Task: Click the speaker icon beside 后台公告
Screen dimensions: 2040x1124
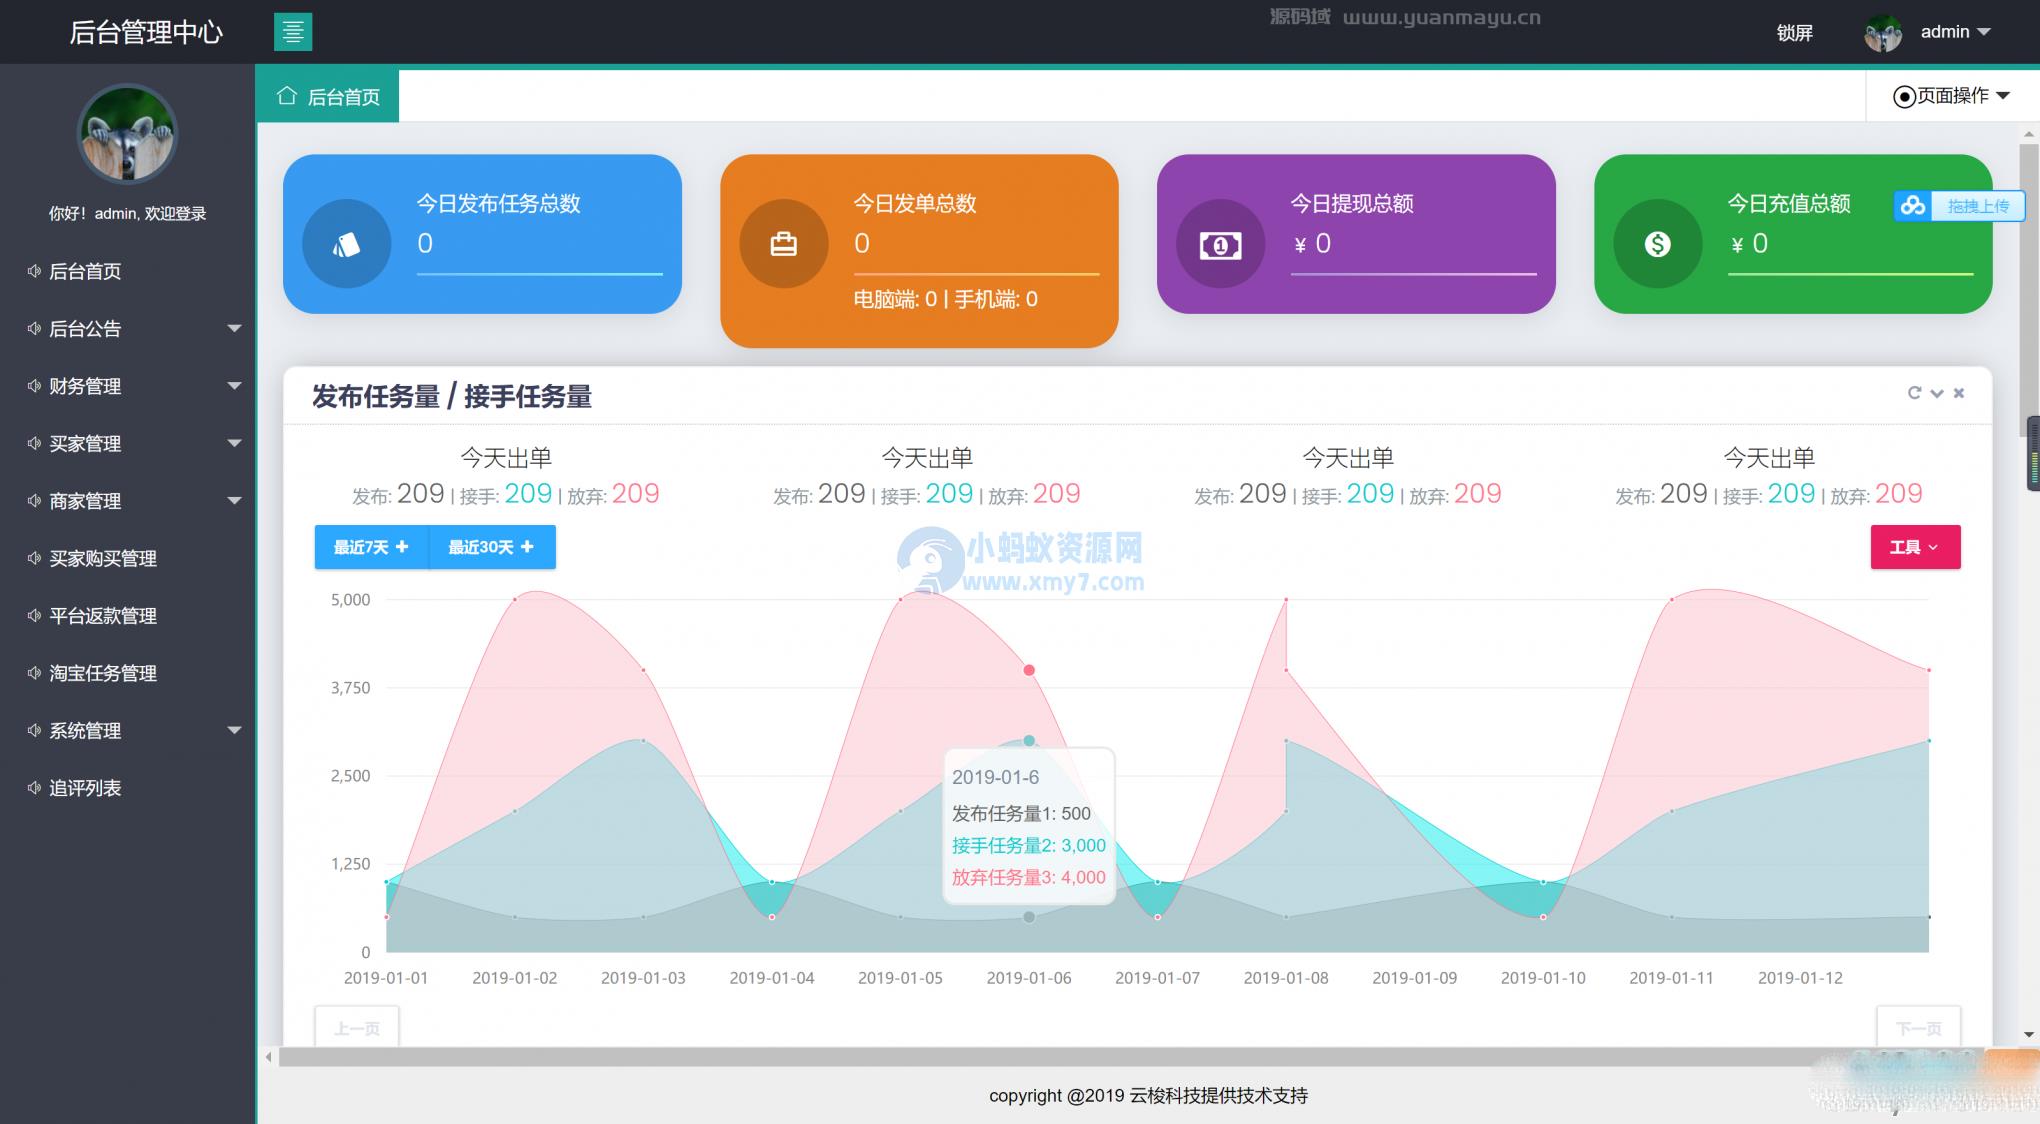Action: pos(34,328)
